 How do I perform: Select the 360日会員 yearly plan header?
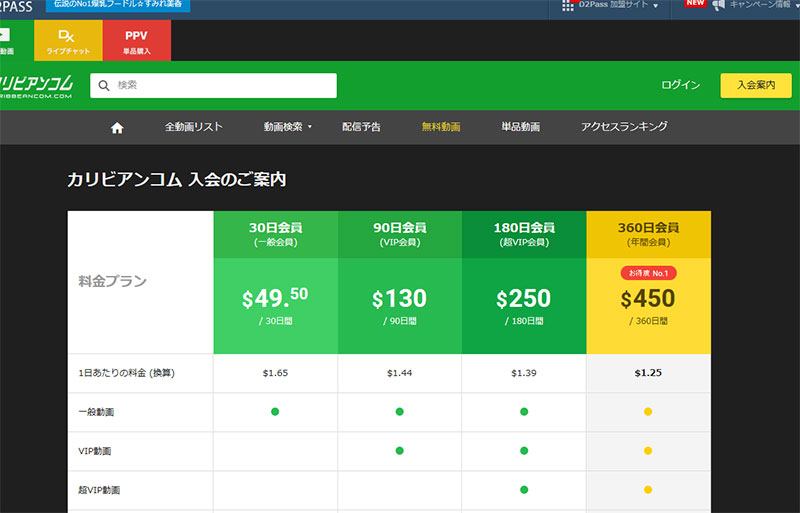coord(648,234)
